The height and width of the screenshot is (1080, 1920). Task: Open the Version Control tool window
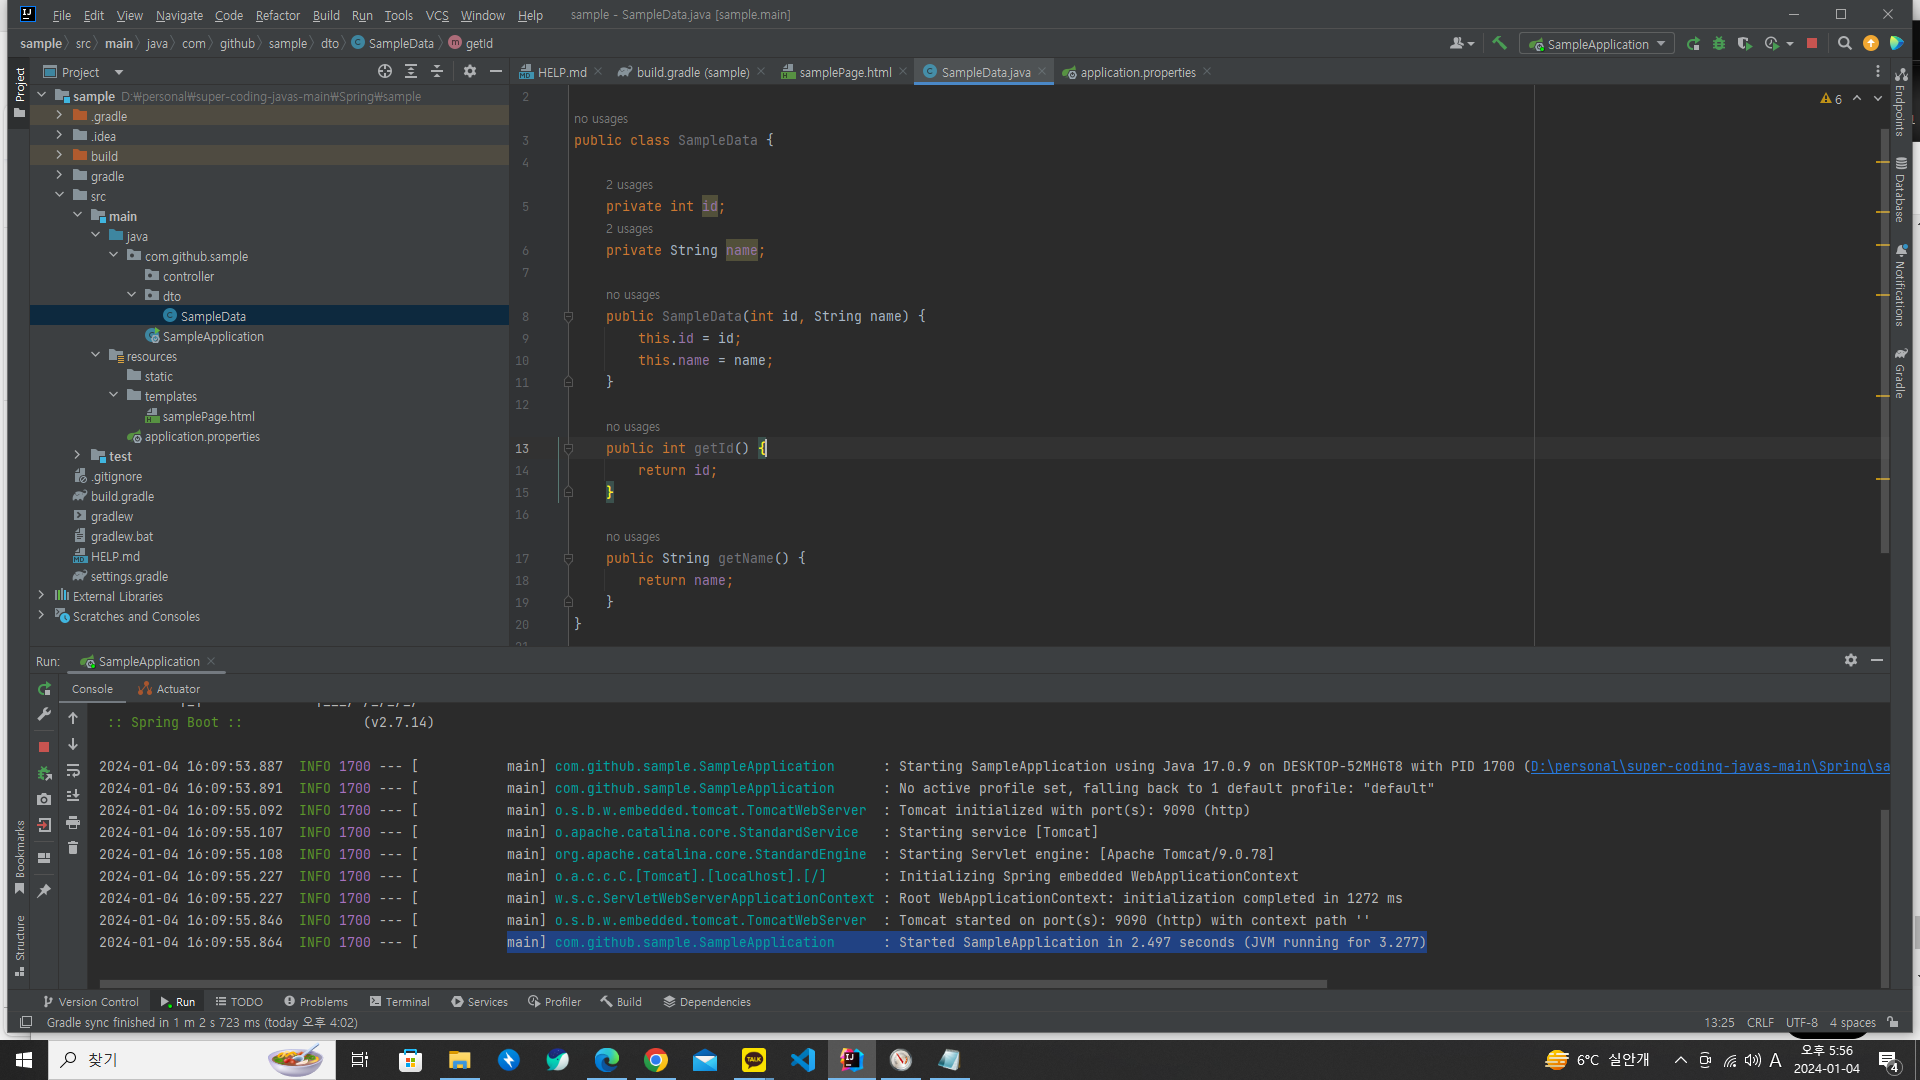(x=91, y=1001)
